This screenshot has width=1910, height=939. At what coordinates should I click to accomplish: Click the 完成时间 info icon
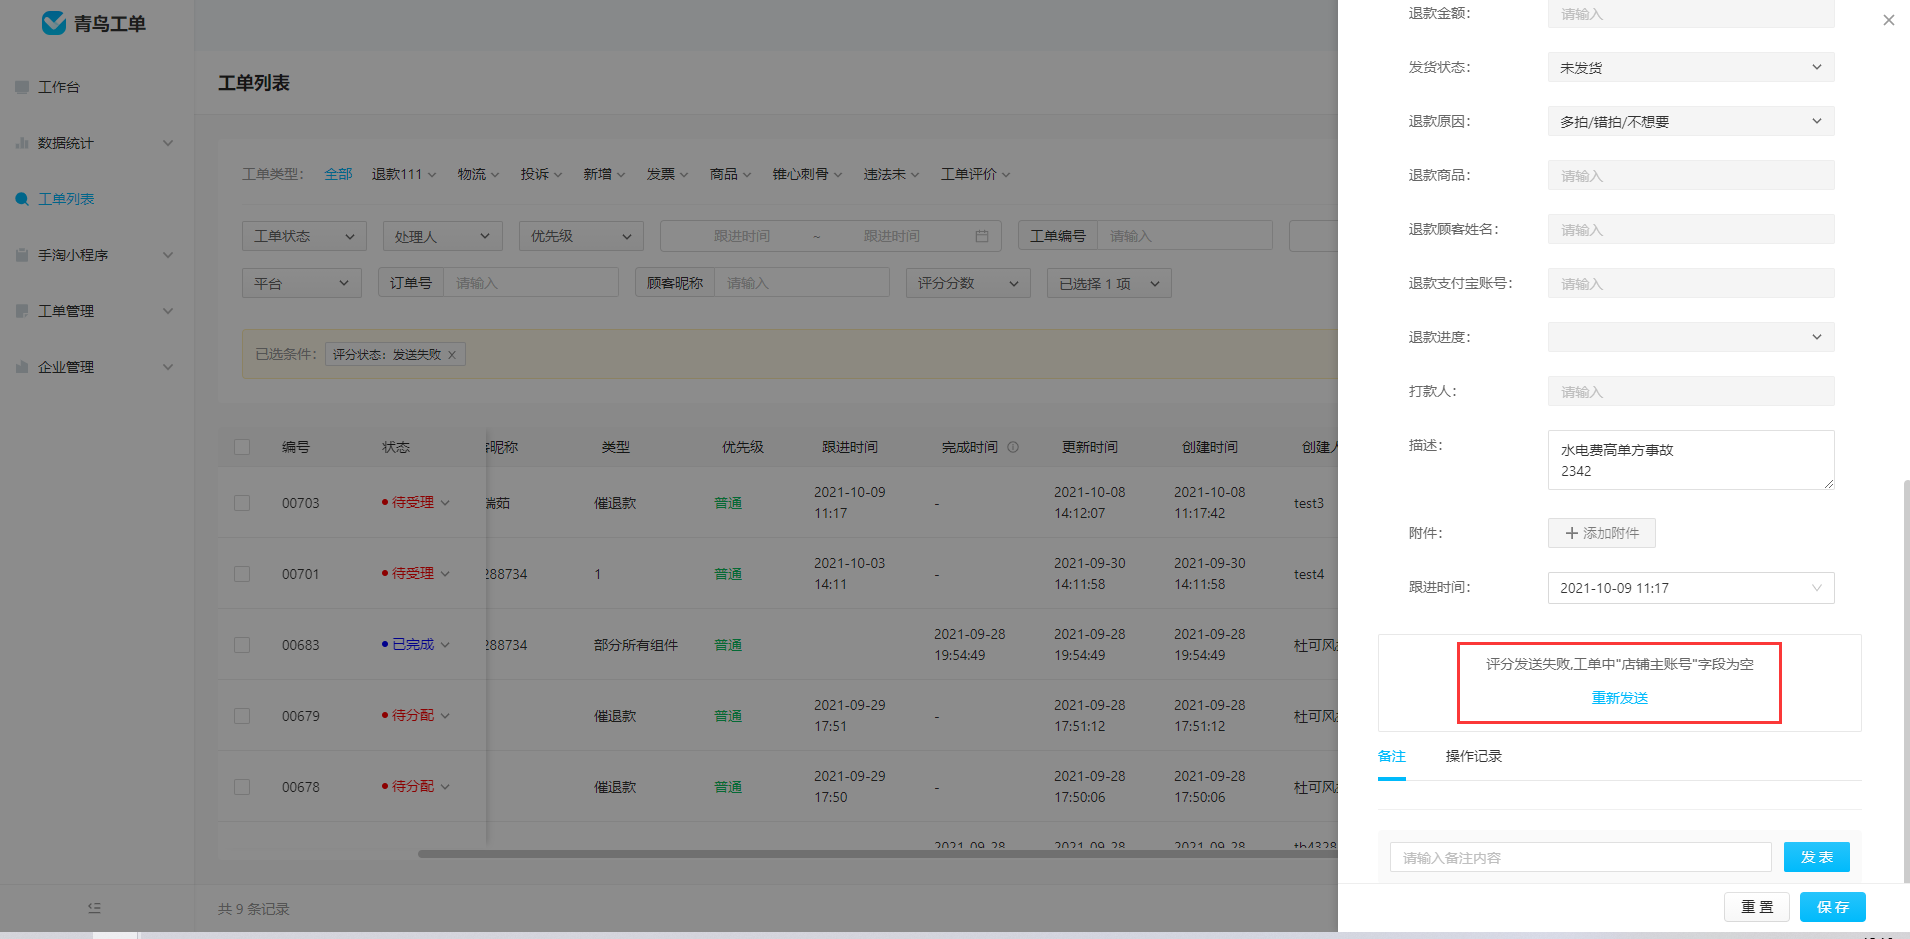(x=1013, y=447)
